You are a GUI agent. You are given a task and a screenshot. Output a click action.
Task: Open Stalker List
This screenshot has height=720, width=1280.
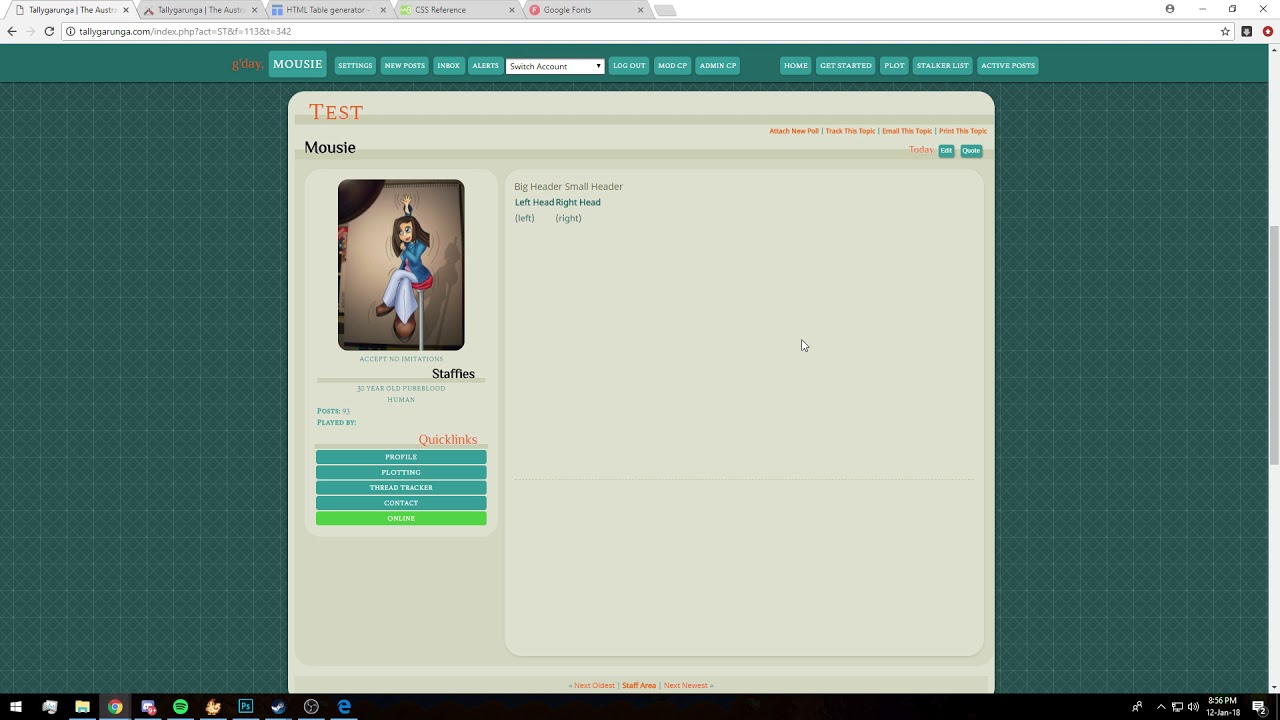point(943,66)
